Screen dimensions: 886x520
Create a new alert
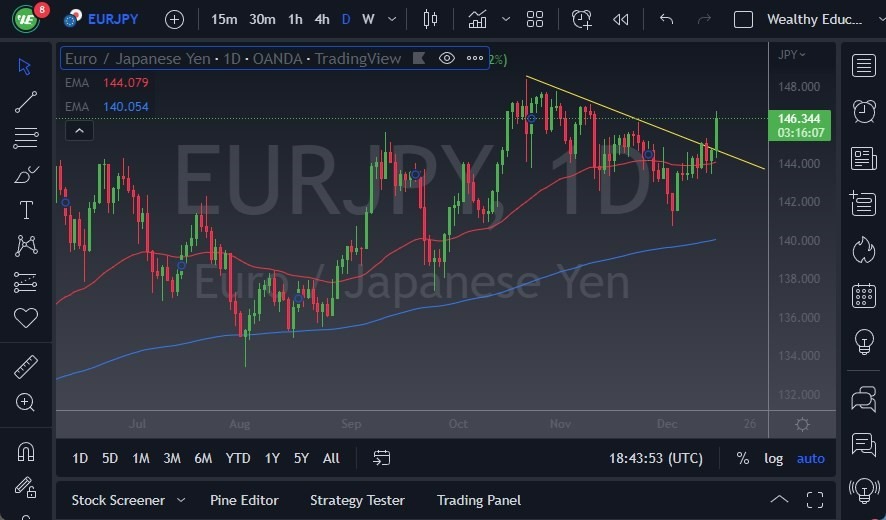tap(581, 19)
